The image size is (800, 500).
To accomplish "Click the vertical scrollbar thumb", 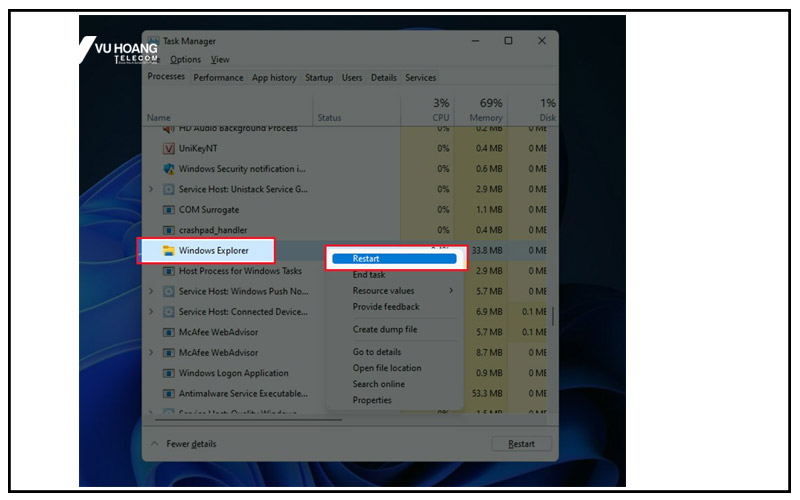I will coord(553,316).
